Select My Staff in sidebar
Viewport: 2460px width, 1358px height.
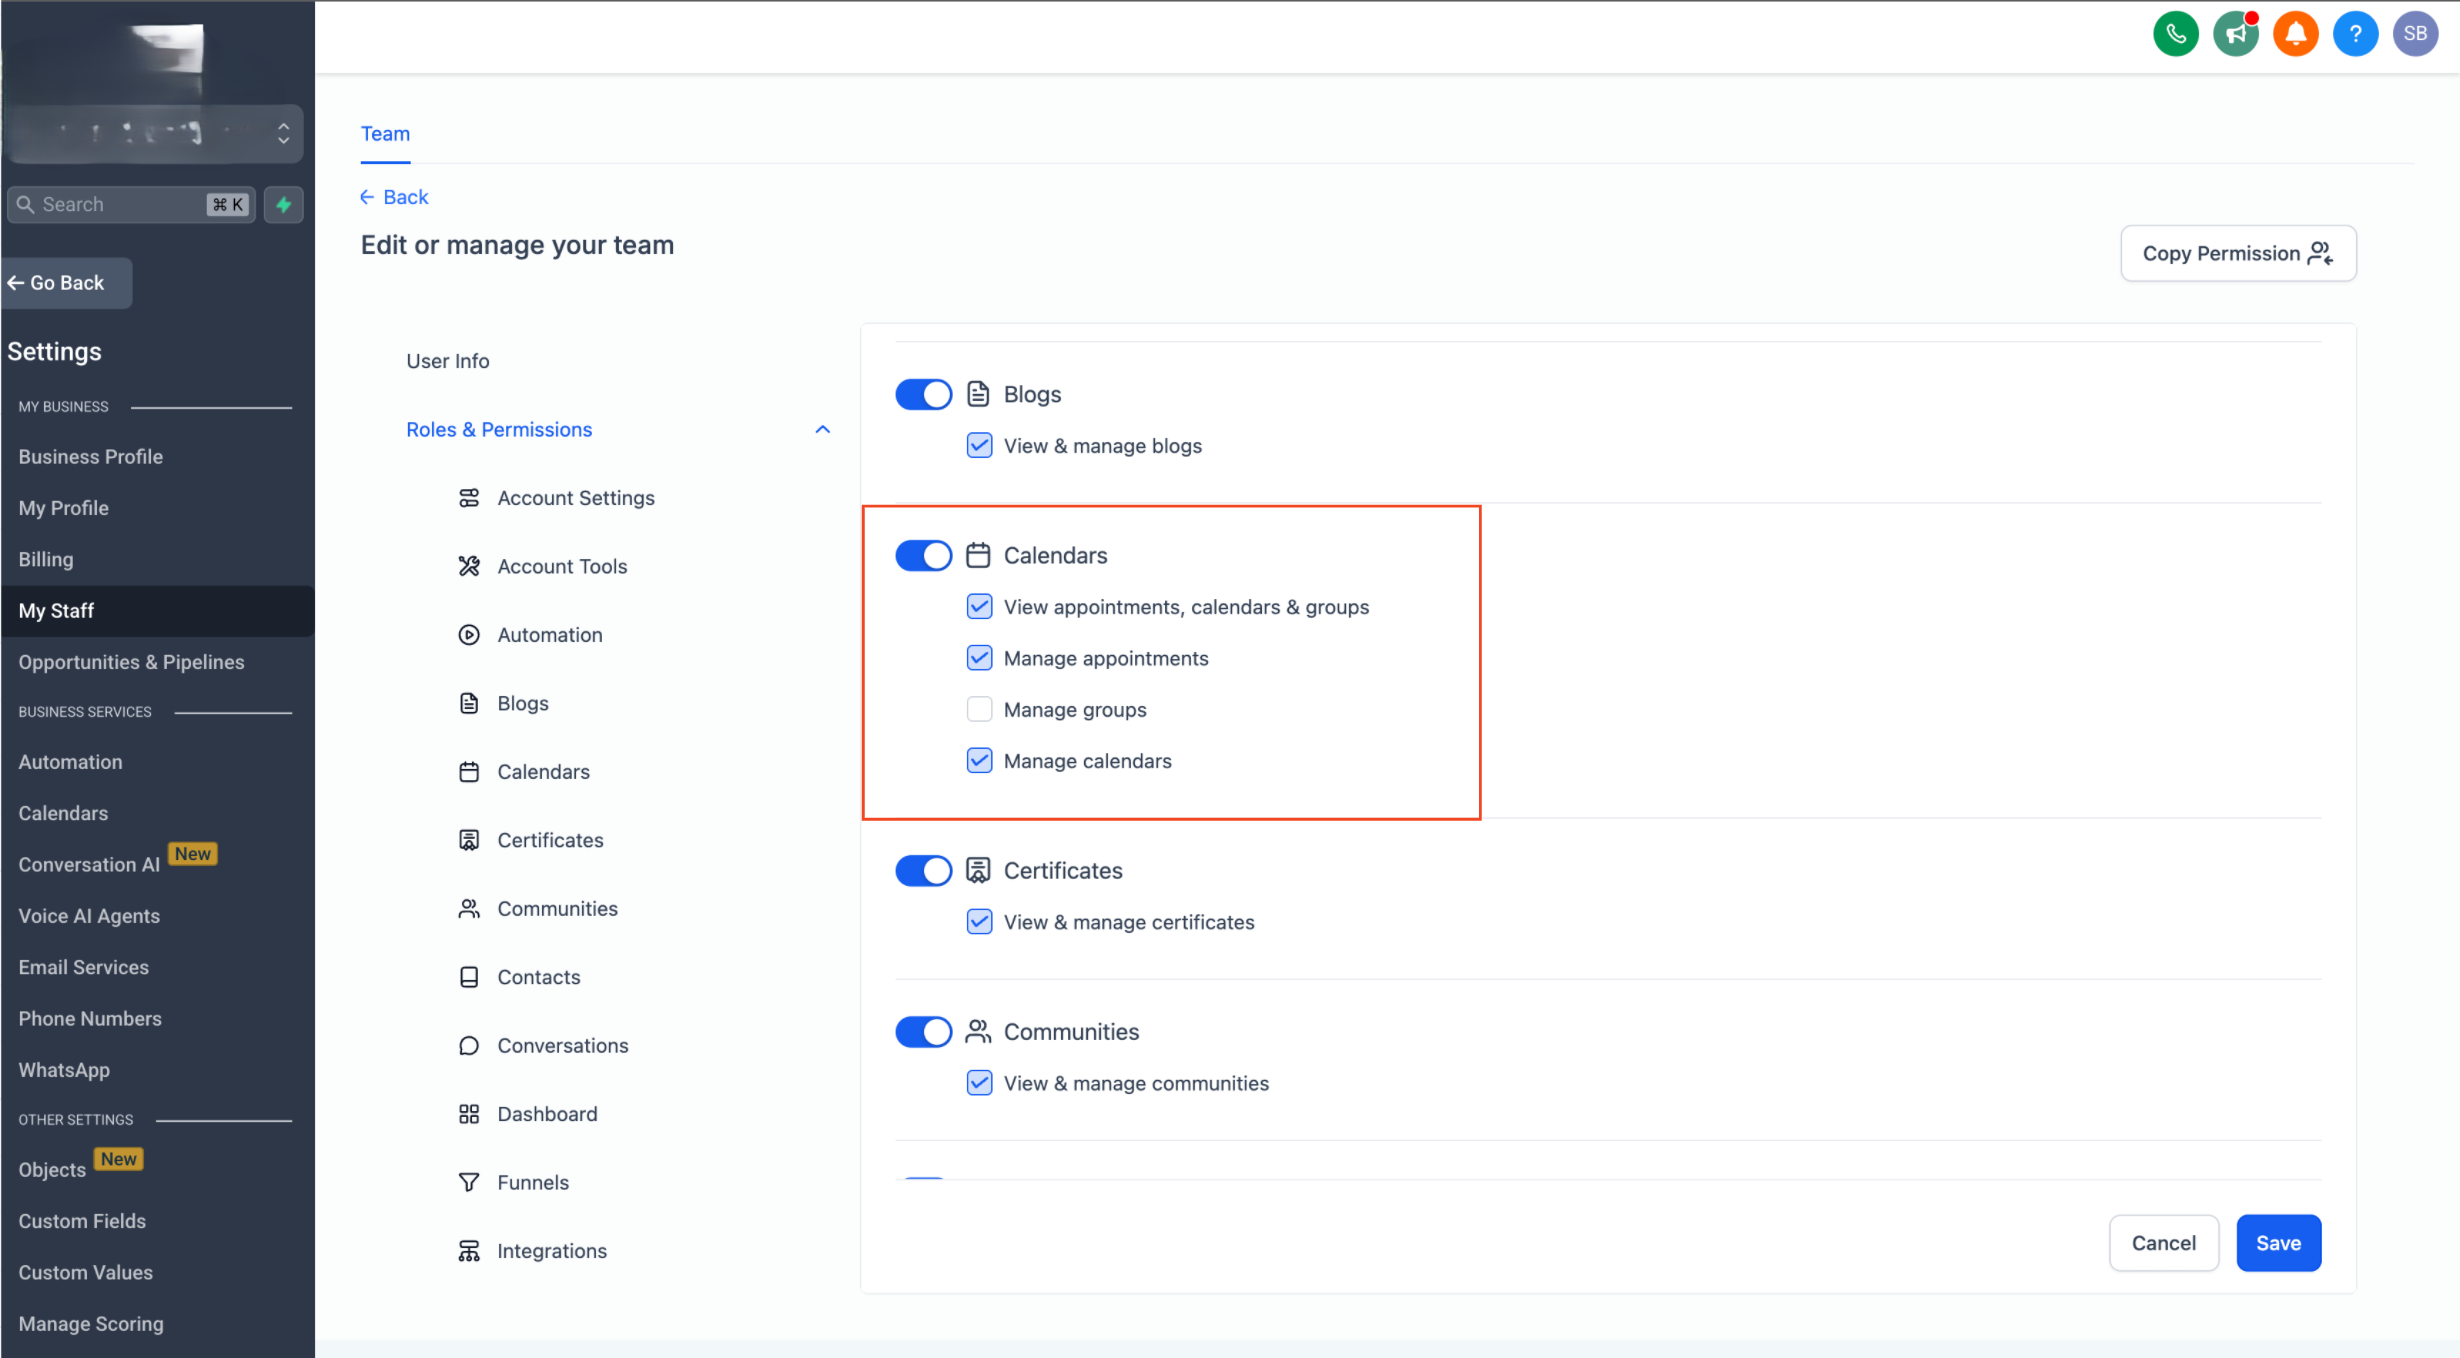point(157,611)
